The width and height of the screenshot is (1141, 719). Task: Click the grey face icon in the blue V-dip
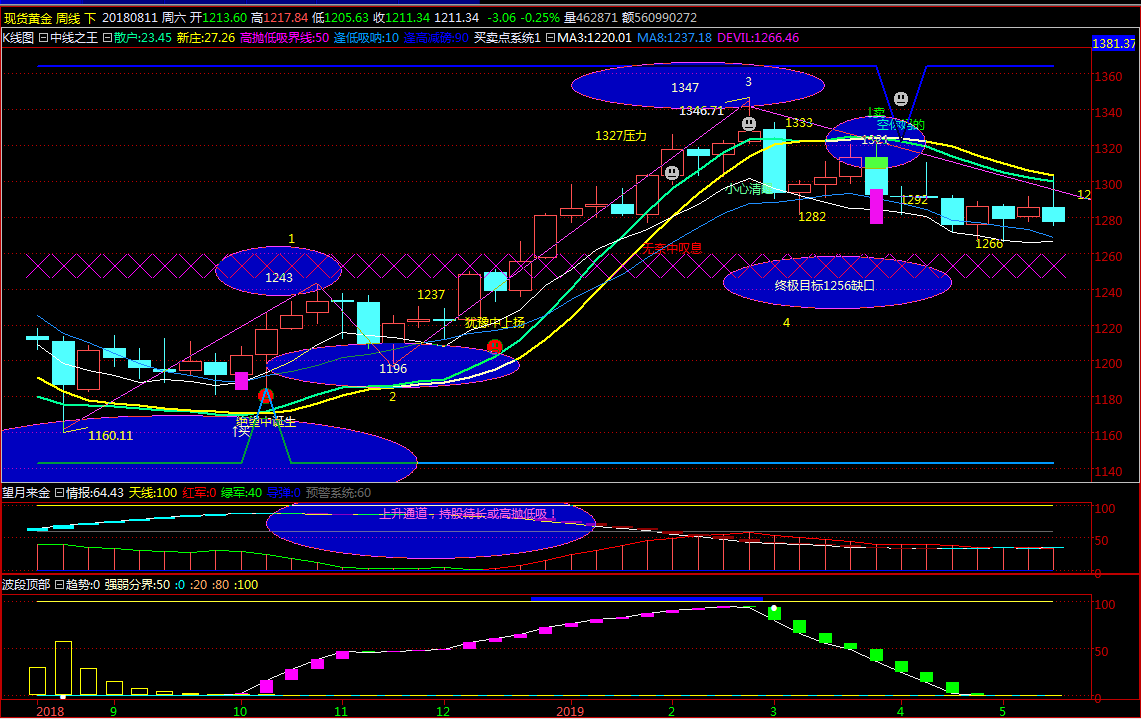click(901, 99)
